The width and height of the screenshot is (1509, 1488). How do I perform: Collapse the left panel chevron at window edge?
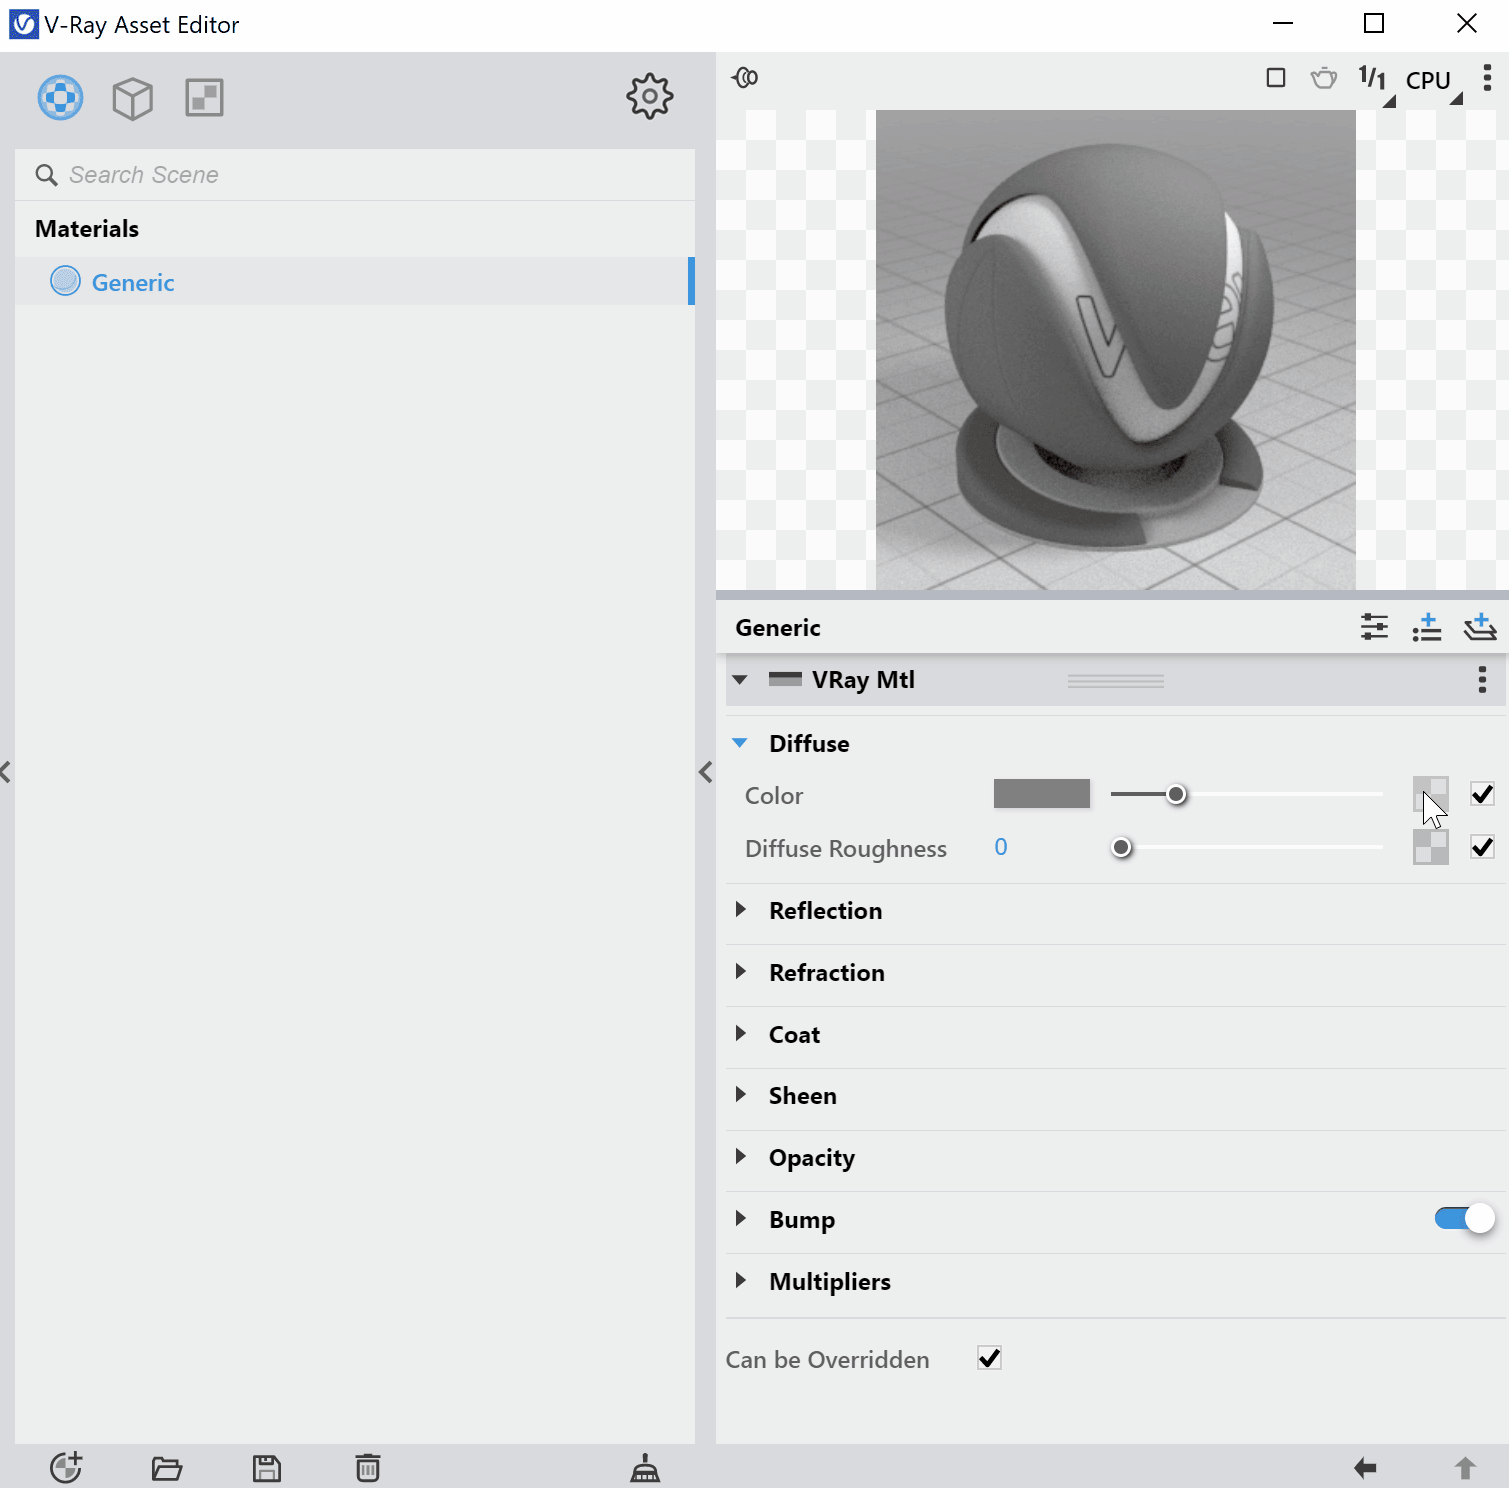[6, 771]
